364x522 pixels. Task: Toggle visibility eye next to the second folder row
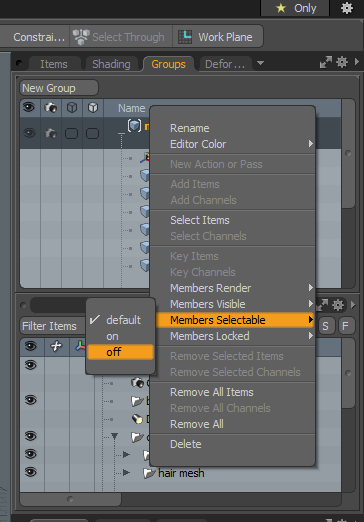click(x=31, y=400)
